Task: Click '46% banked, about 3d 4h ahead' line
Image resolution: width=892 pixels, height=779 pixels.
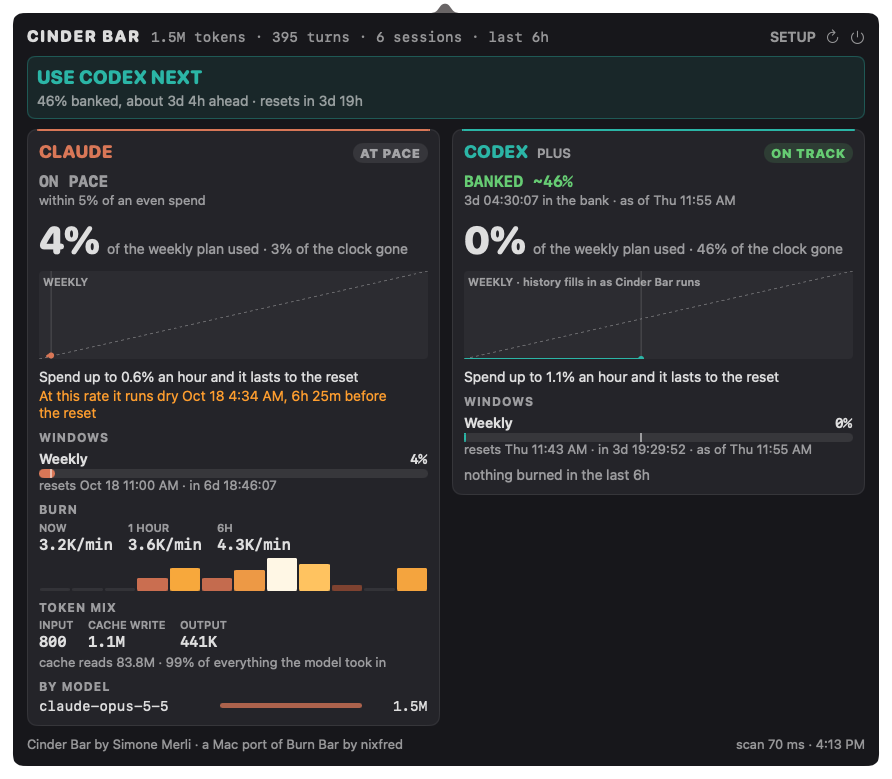Action: pos(143,101)
